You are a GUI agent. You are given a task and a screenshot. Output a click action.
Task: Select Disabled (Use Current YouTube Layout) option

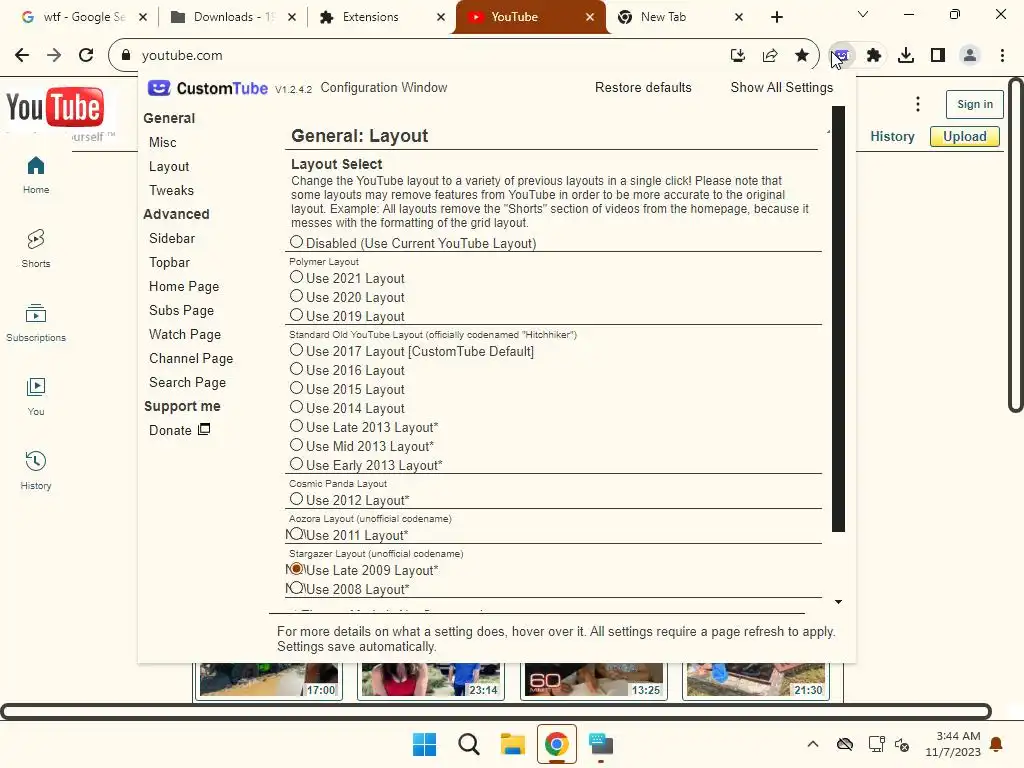(x=296, y=242)
